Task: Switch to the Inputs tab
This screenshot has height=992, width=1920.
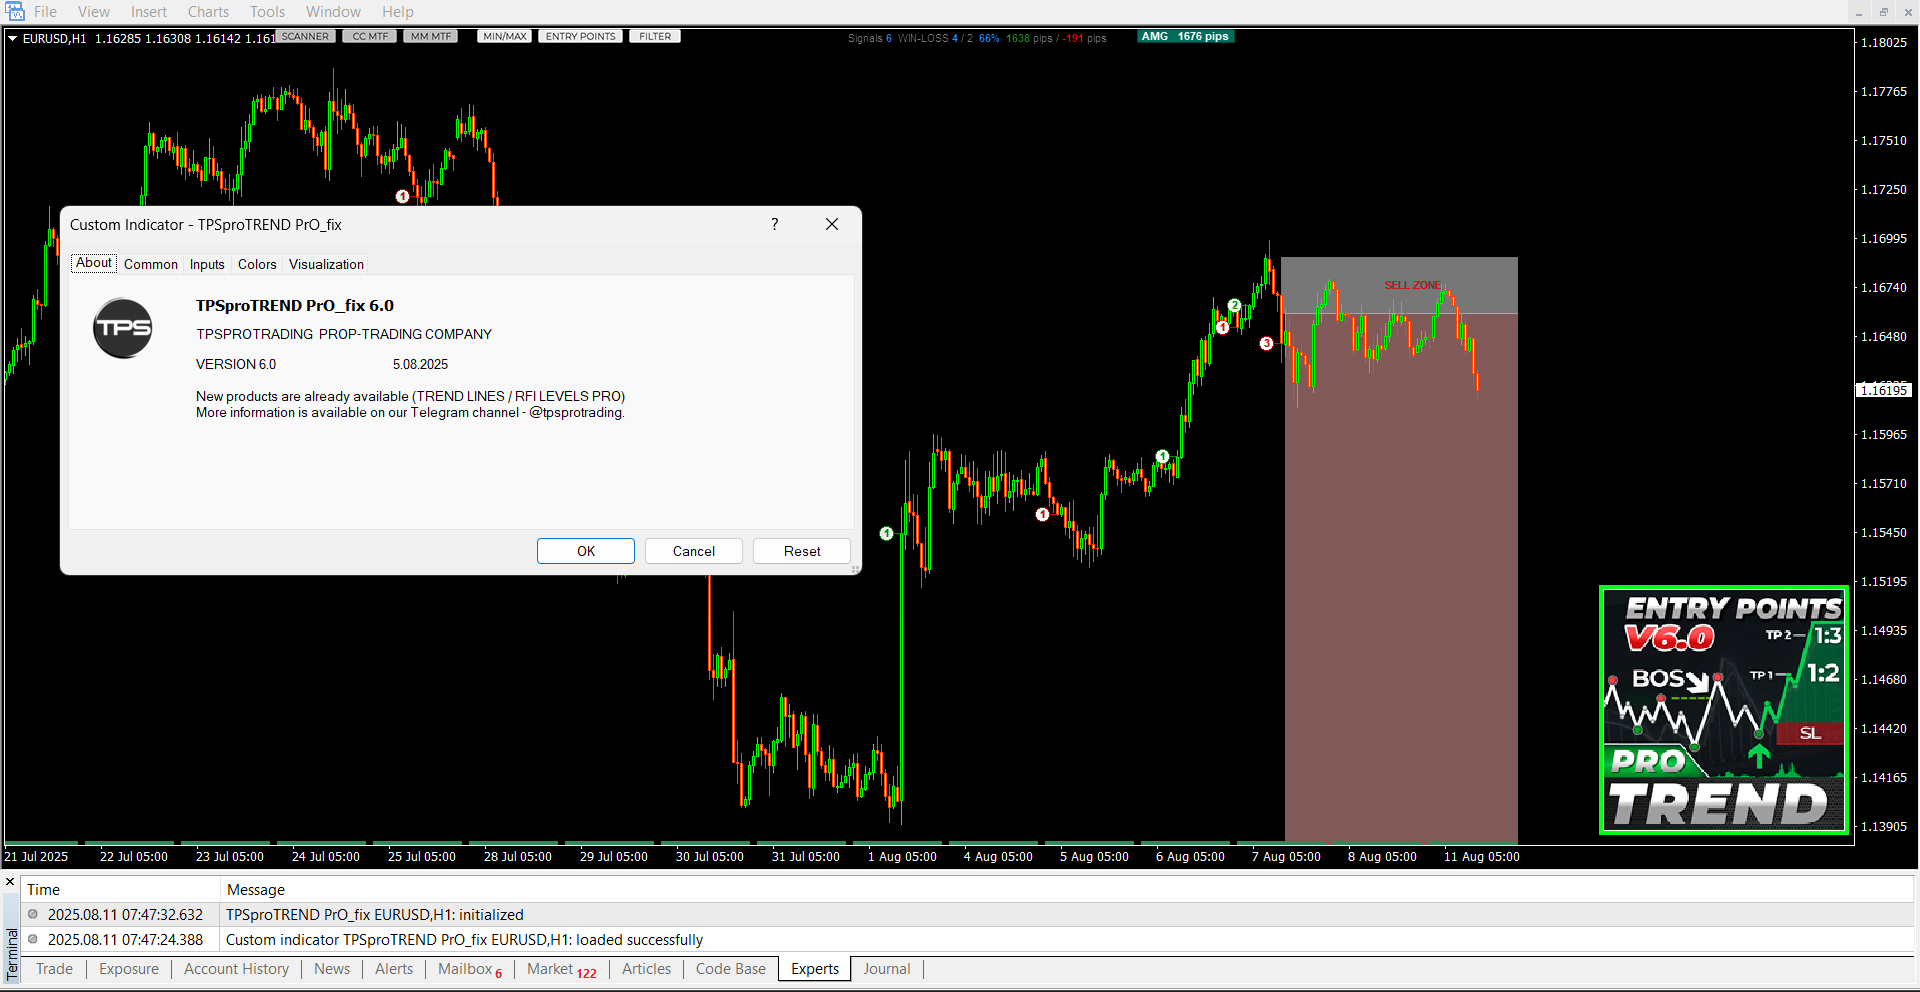Action: tap(207, 264)
